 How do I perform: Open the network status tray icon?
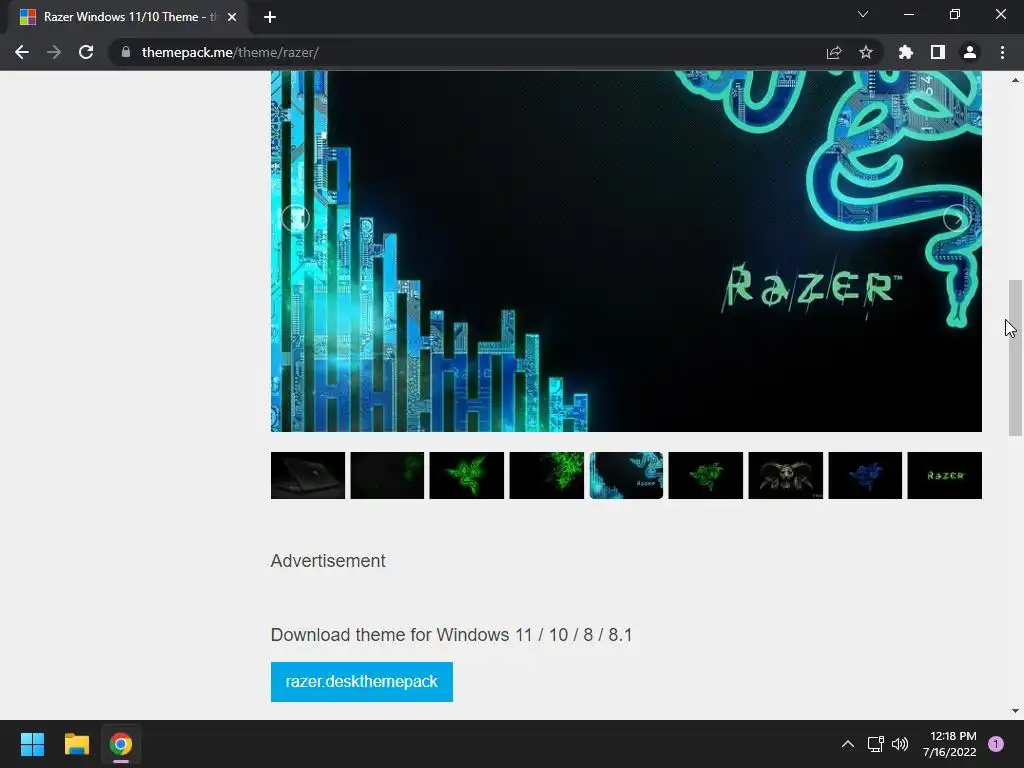point(875,744)
